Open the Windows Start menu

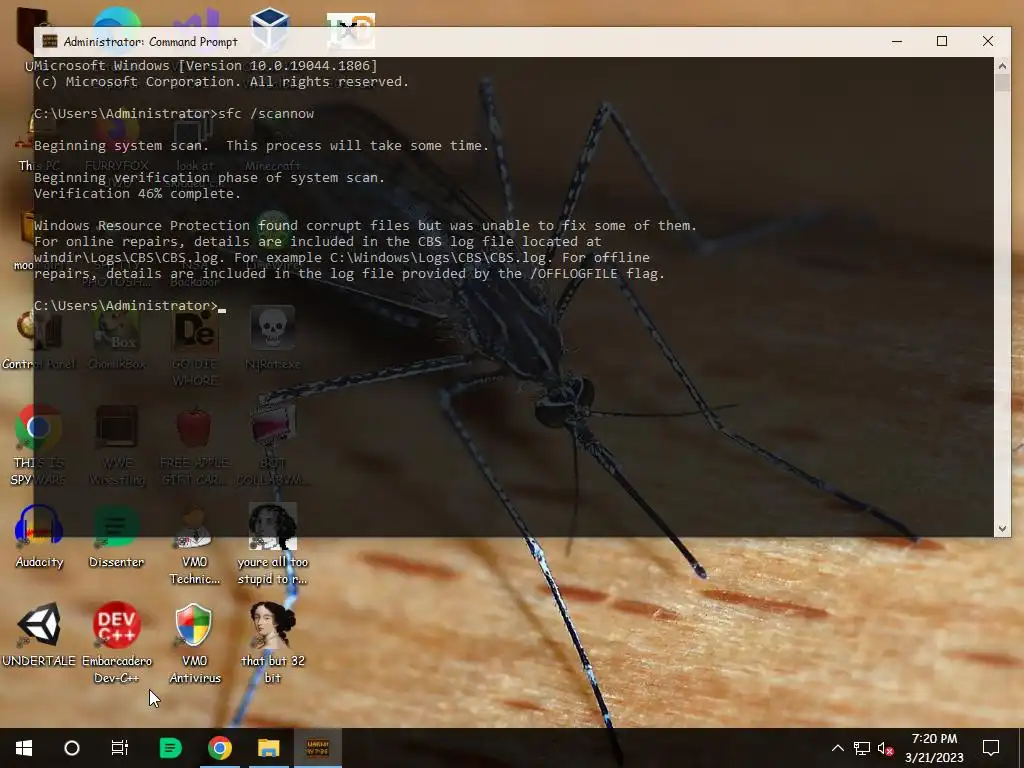click(24, 748)
